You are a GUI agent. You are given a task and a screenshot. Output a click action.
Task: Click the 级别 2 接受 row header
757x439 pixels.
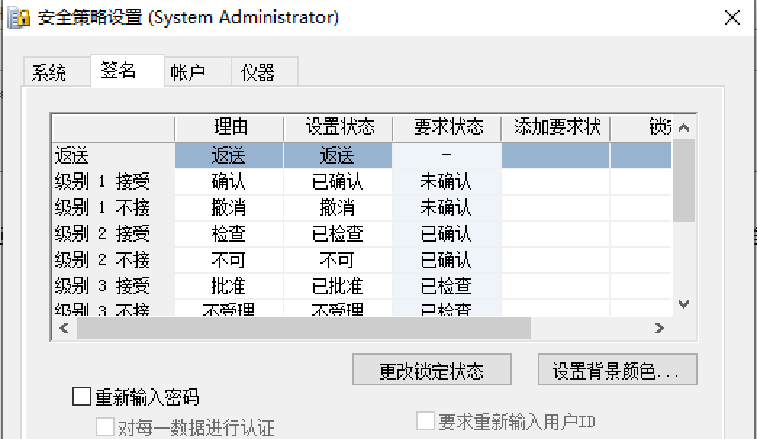(x=113, y=234)
